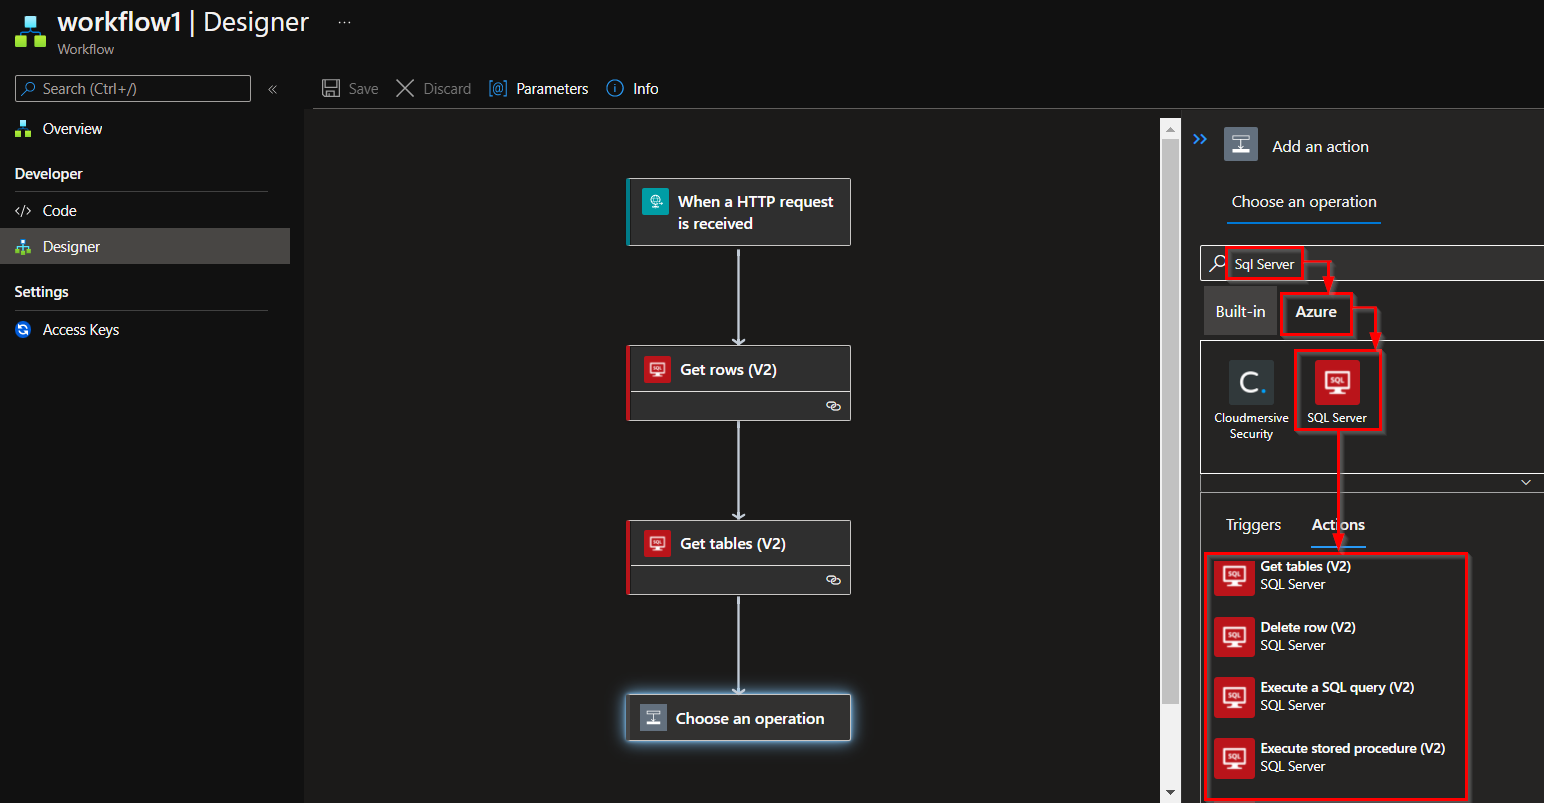This screenshot has height=803, width=1544.
Task: Open the Code view
Action: 59,210
